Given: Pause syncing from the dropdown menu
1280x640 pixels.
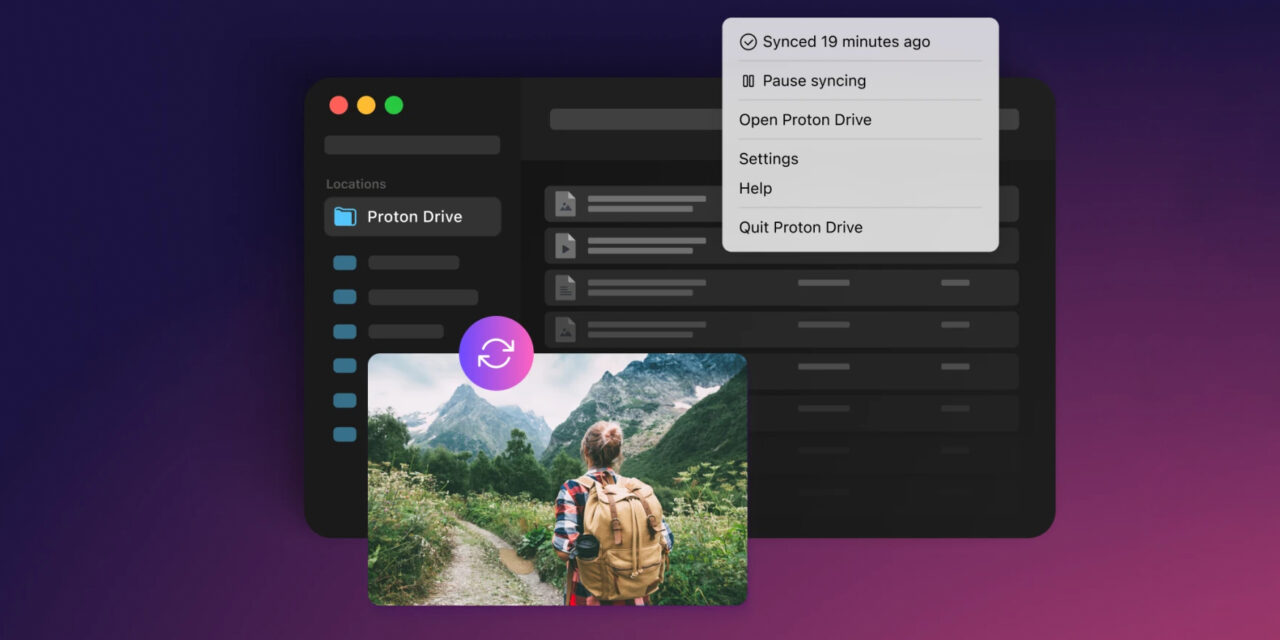Looking at the screenshot, I should point(814,81).
